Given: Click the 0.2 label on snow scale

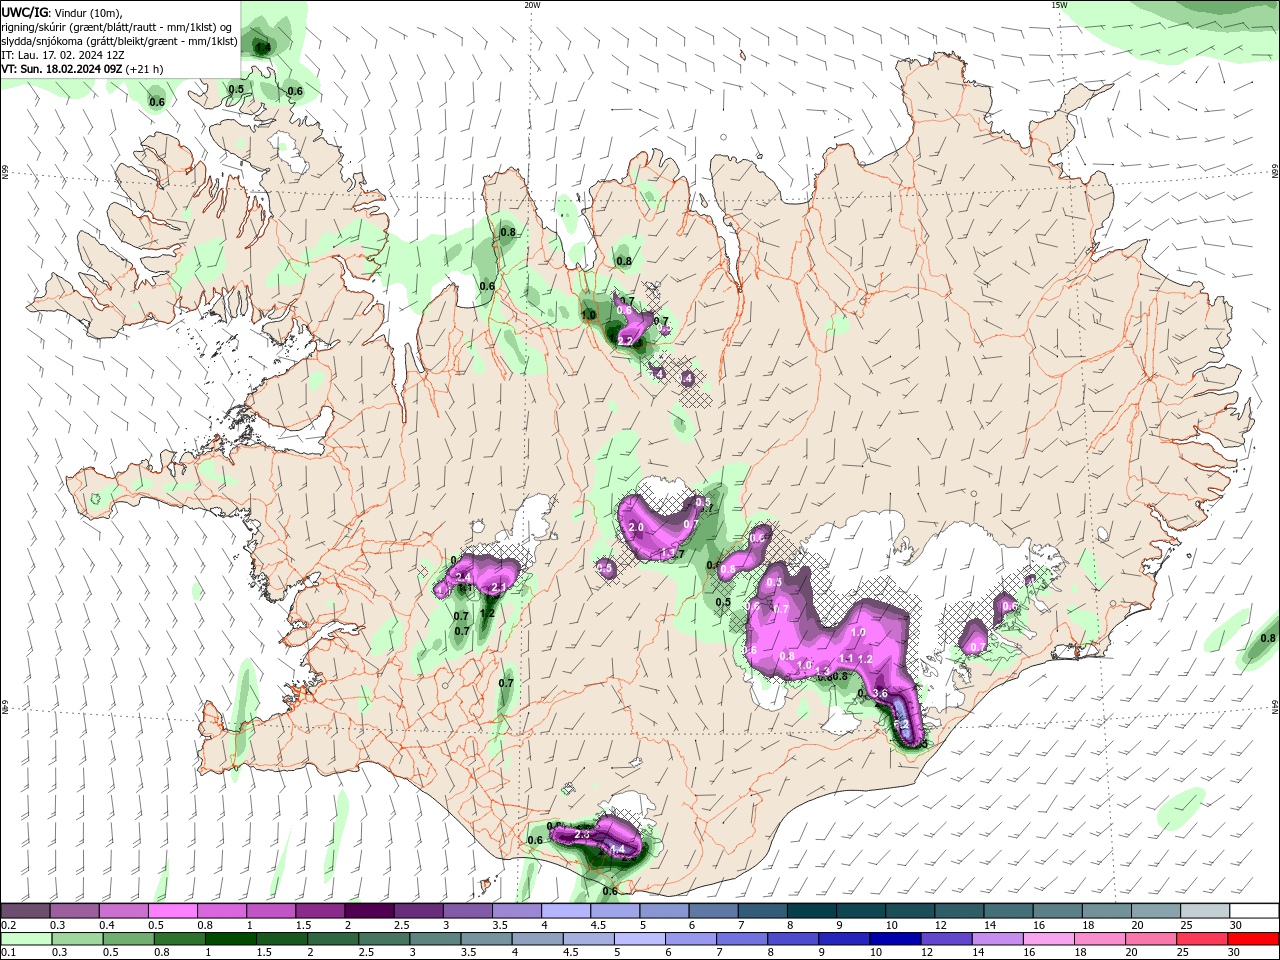Looking at the screenshot, I should (x=7, y=925).
